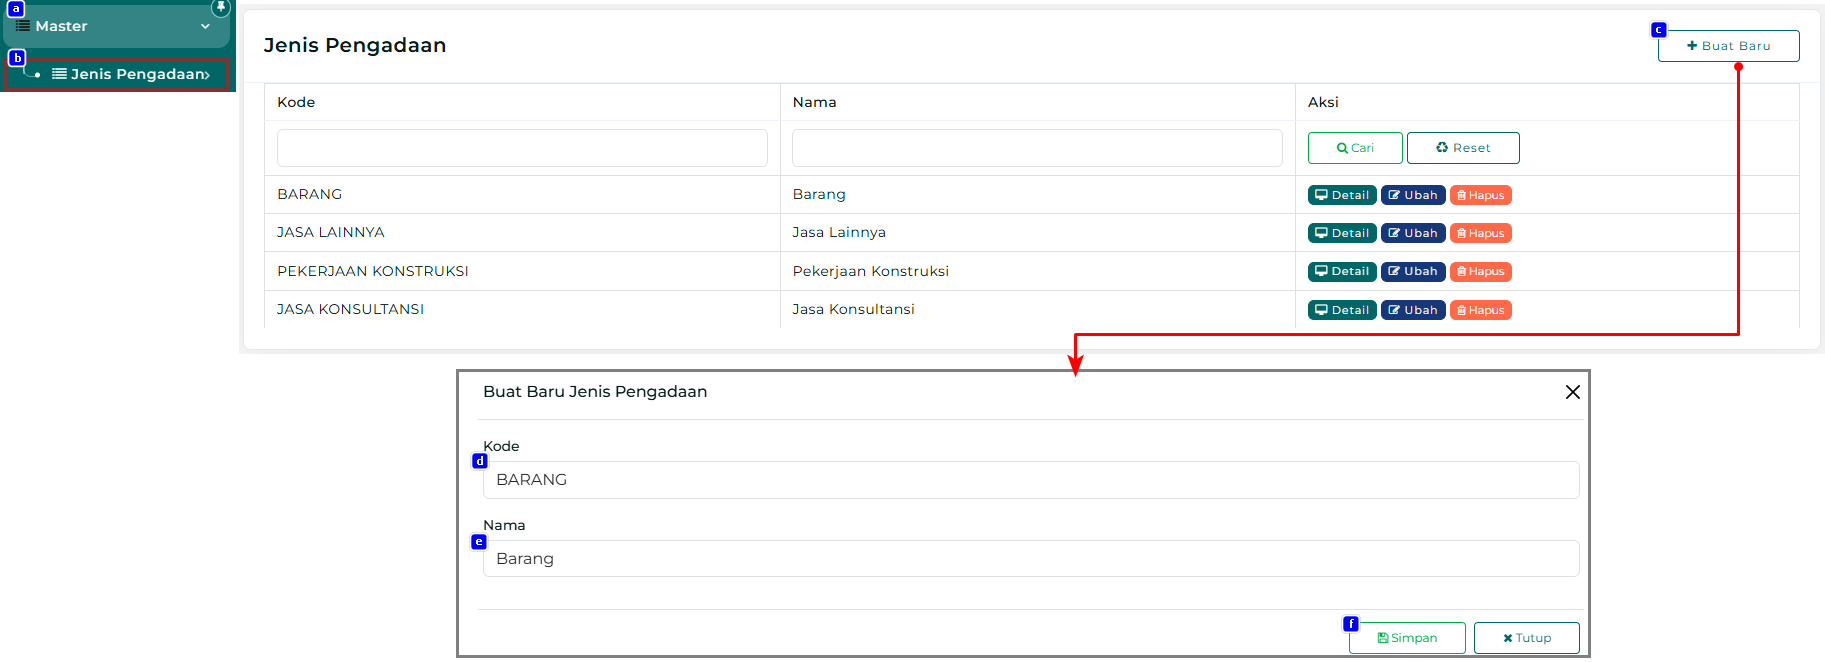Screen dimensions: 1825x662
Task: Open the Jenis Pengadaan sidebar item
Action: [x=130, y=74]
